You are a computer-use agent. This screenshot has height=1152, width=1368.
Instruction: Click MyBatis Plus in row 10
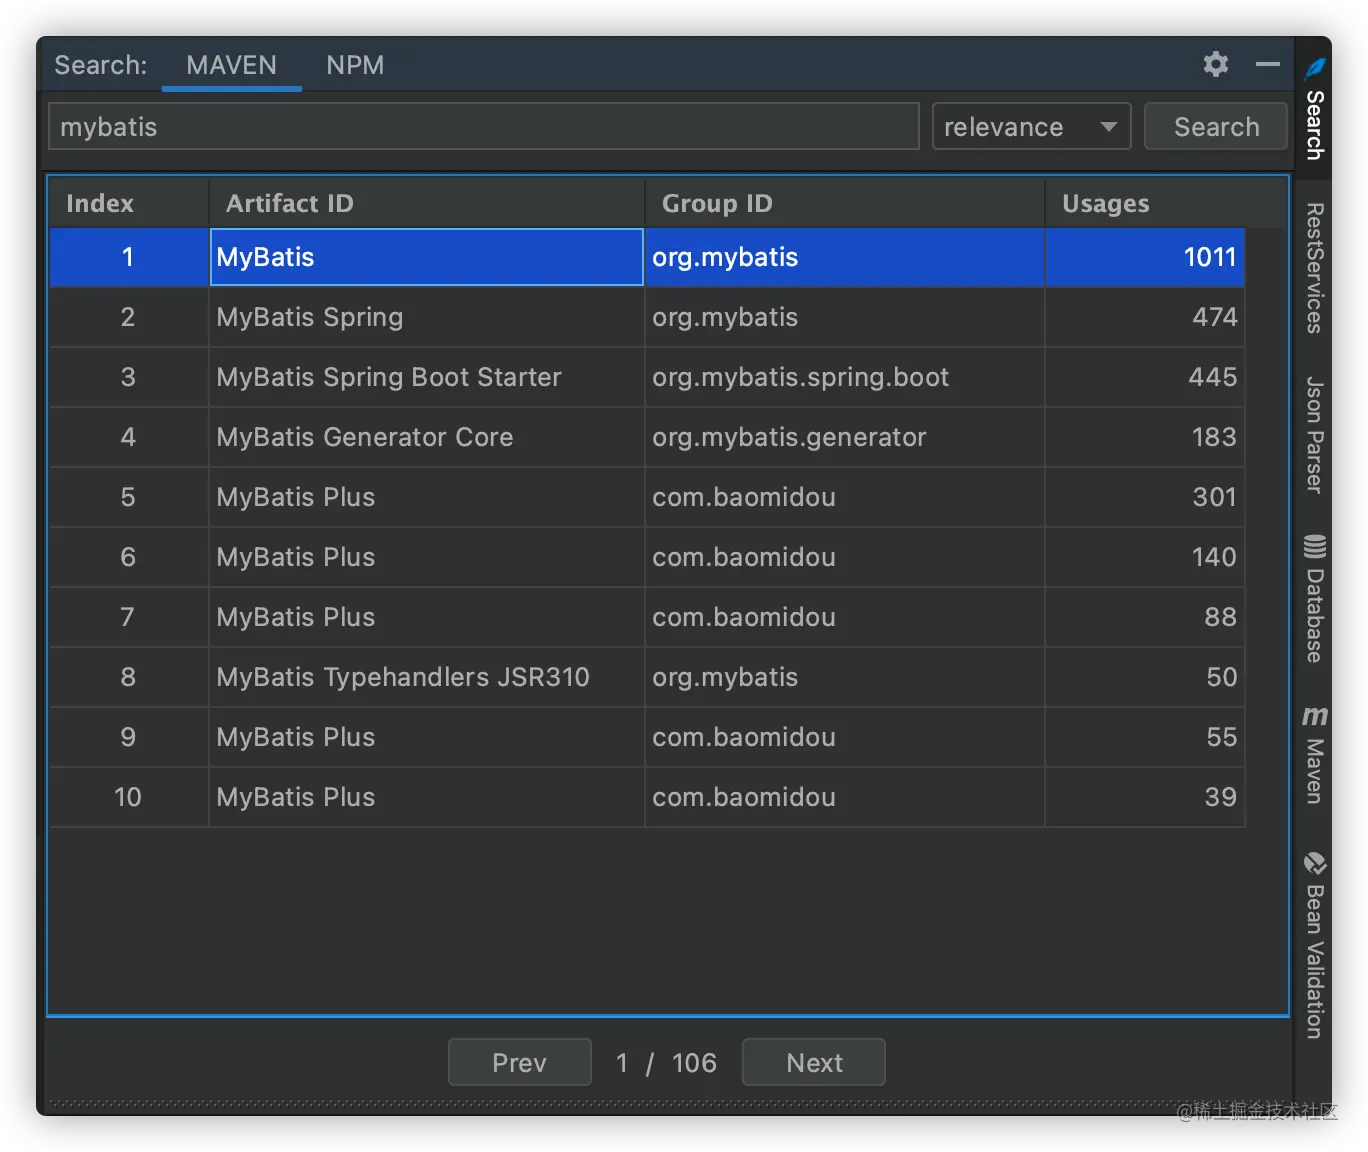click(x=427, y=797)
